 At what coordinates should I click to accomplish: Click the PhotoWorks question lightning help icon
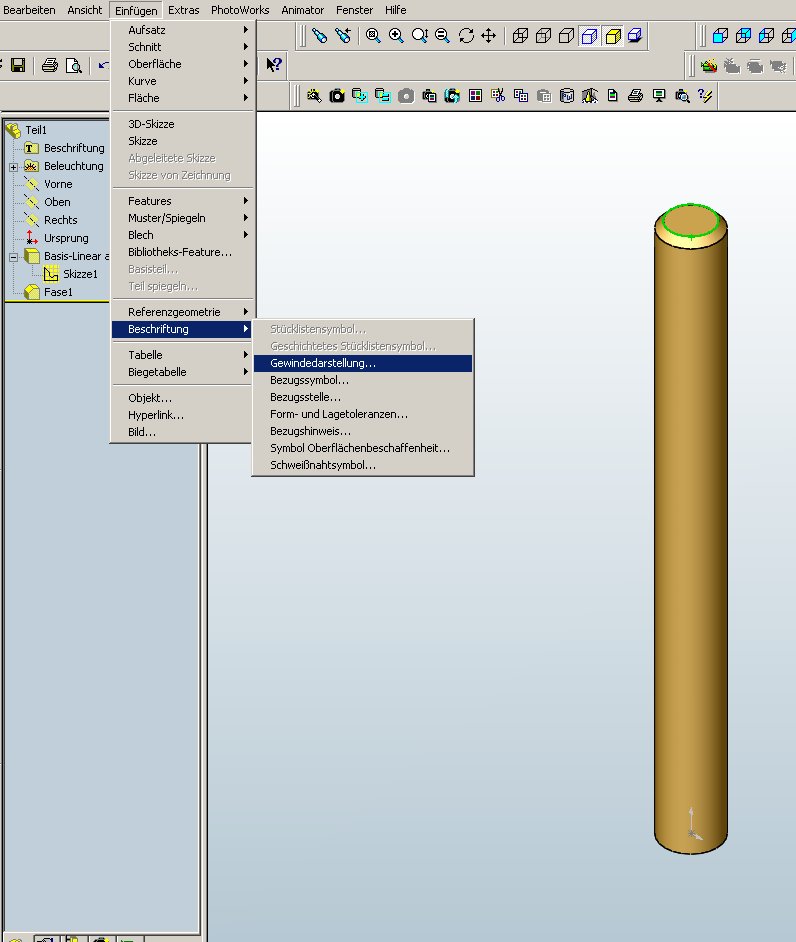[x=705, y=96]
